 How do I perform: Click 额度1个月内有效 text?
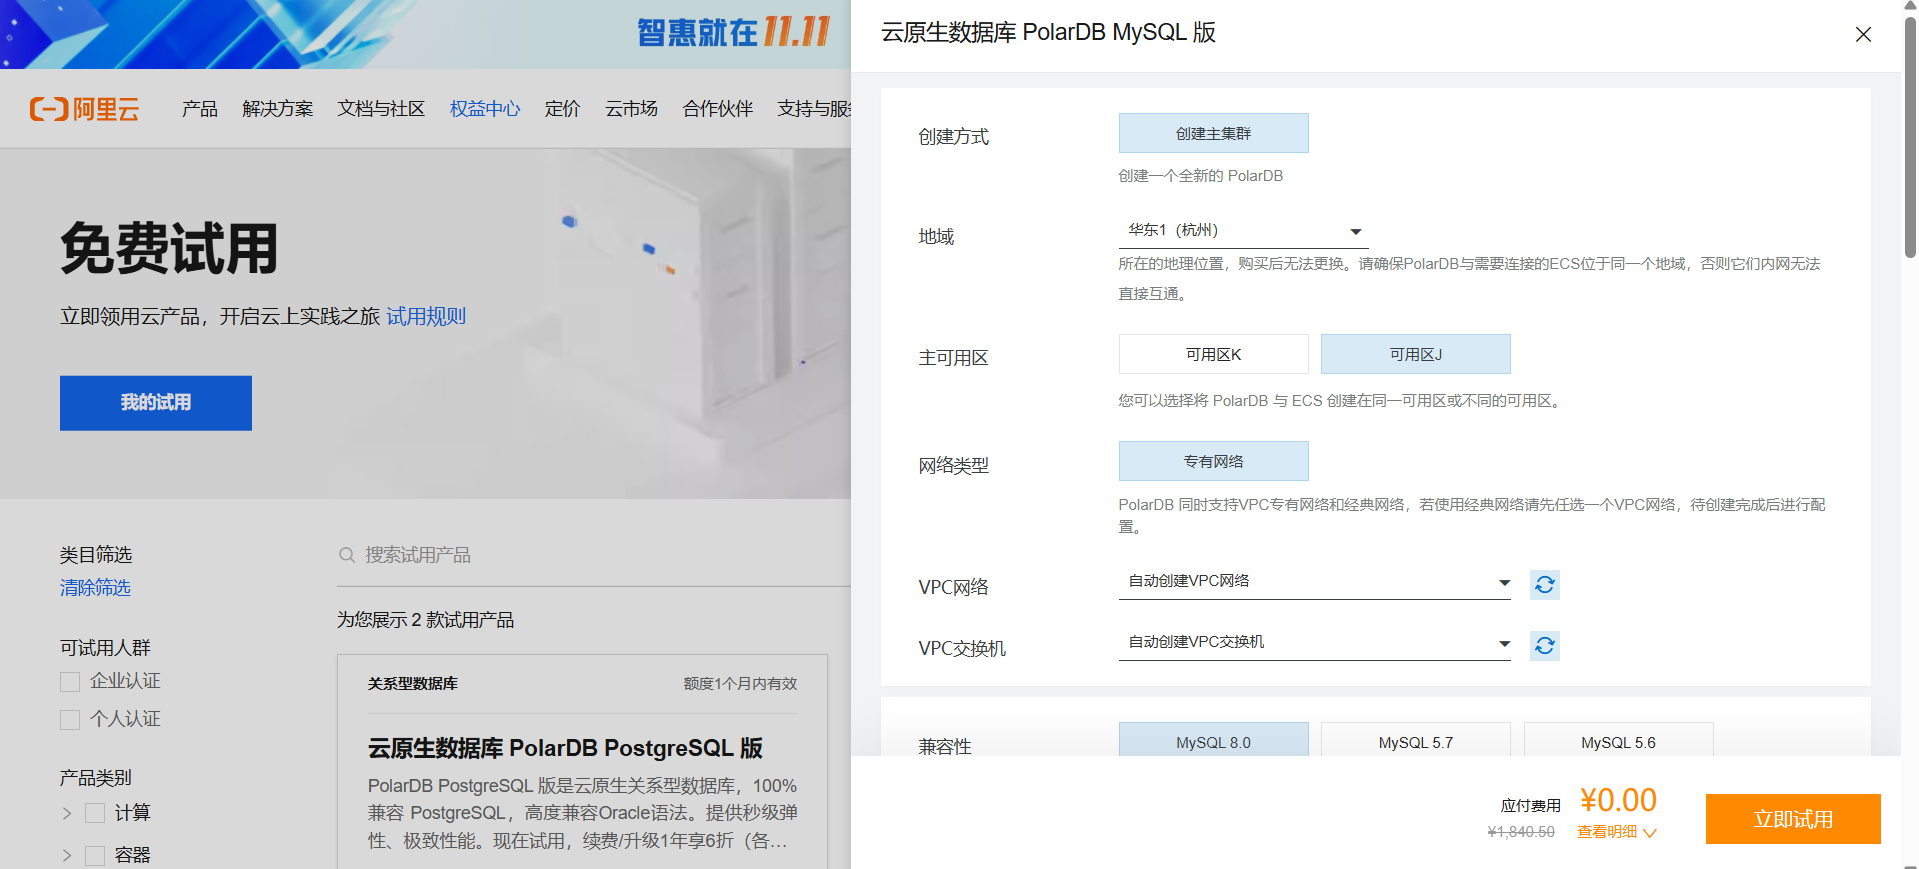coord(740,684)
